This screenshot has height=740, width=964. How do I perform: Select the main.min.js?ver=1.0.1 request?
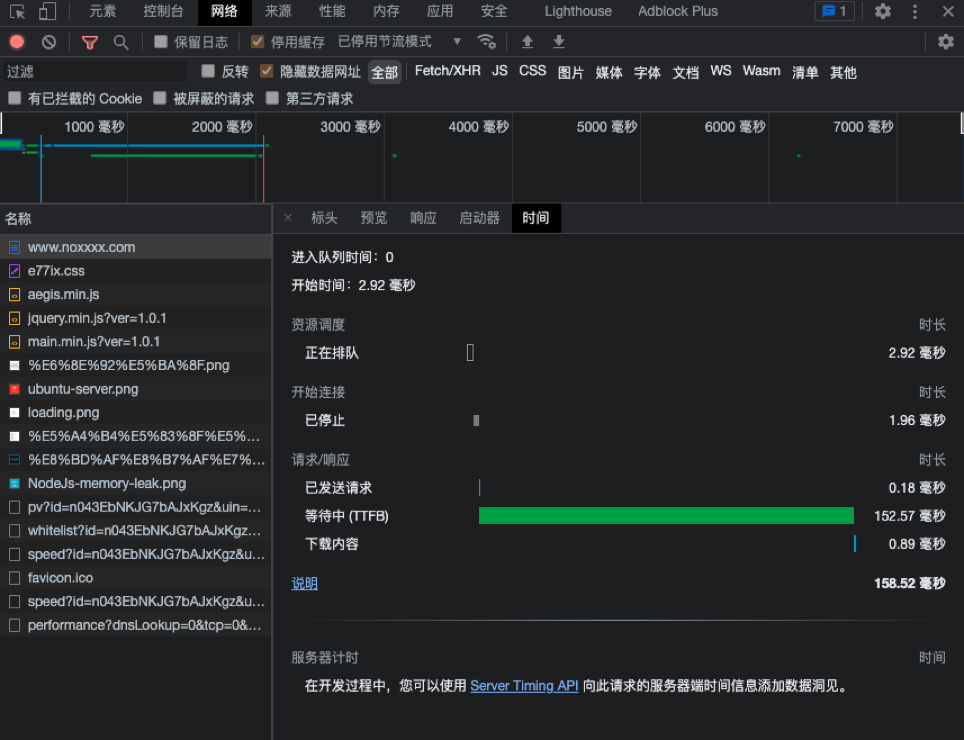[135, 342]
